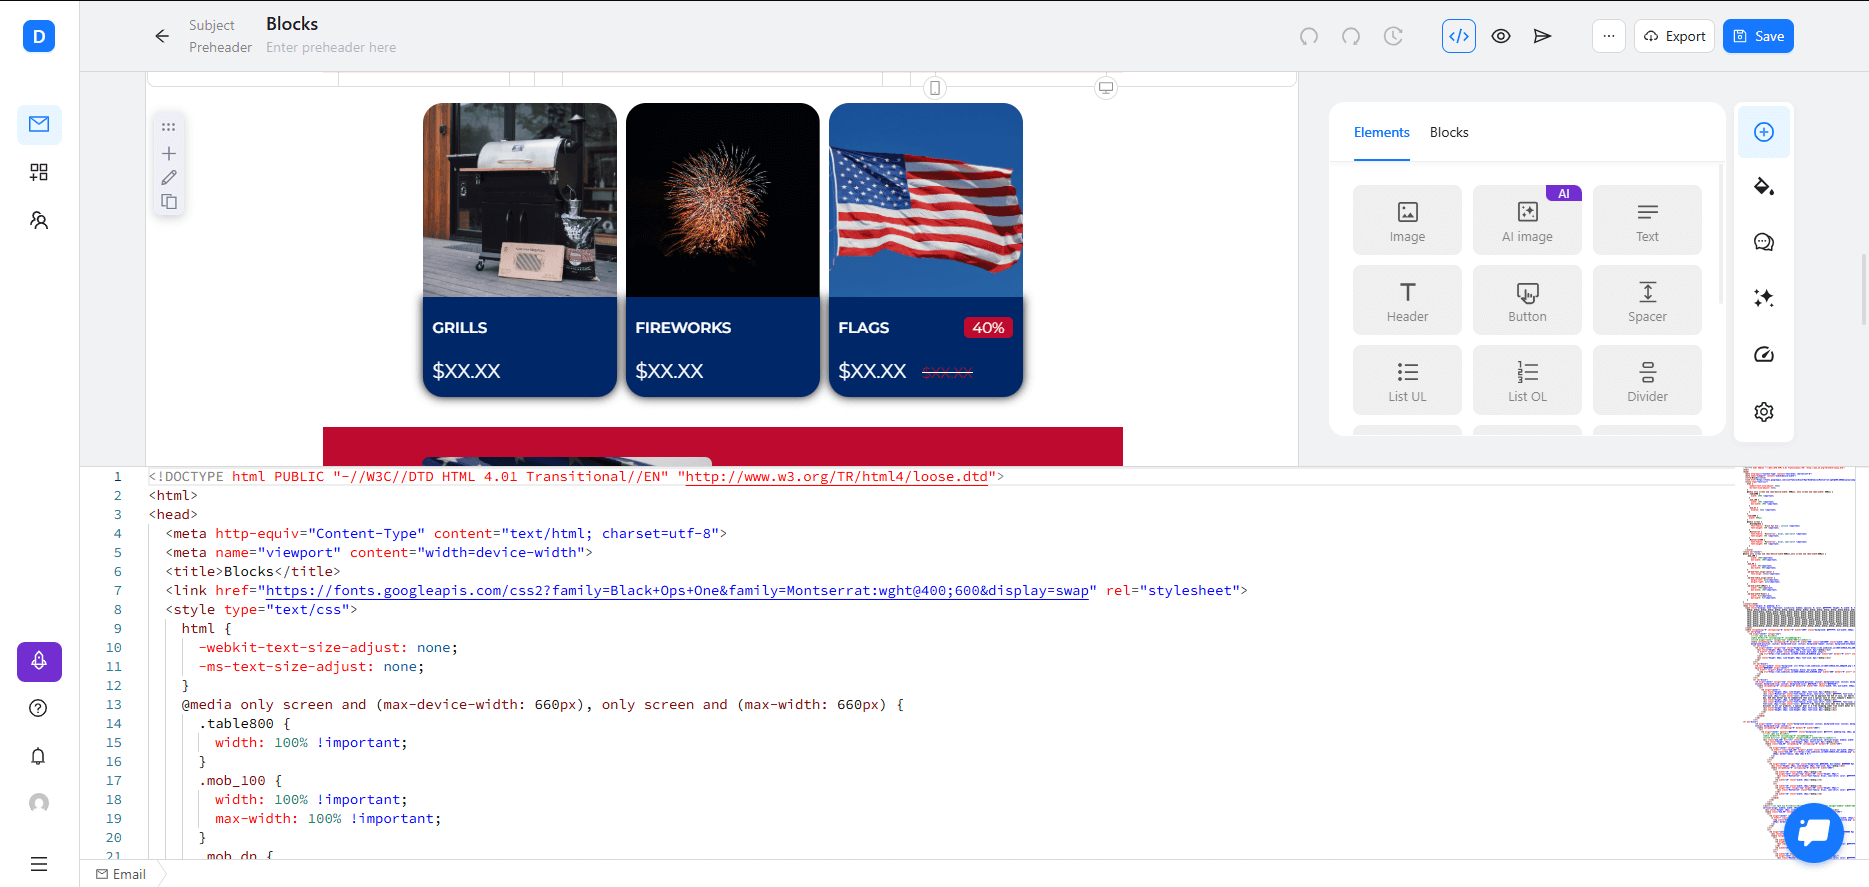The image size is (1869, 887).
Task: Switch to desktop device preview icon
Action: 1106,88
